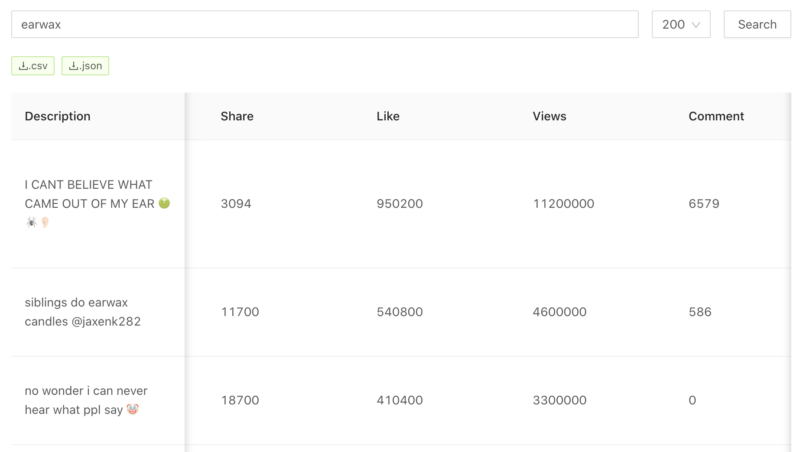
Task: Click the Share column header
Action: pos(237,116)
